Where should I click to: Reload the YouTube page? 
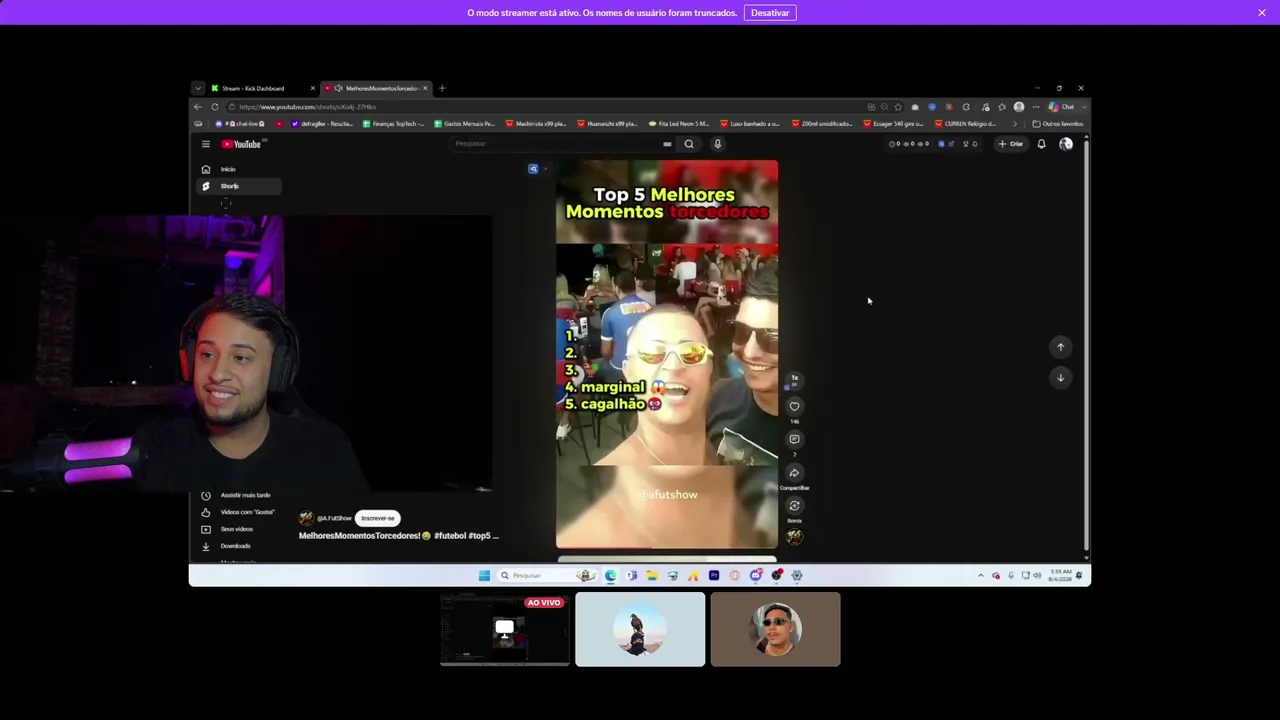click(215, 106)
